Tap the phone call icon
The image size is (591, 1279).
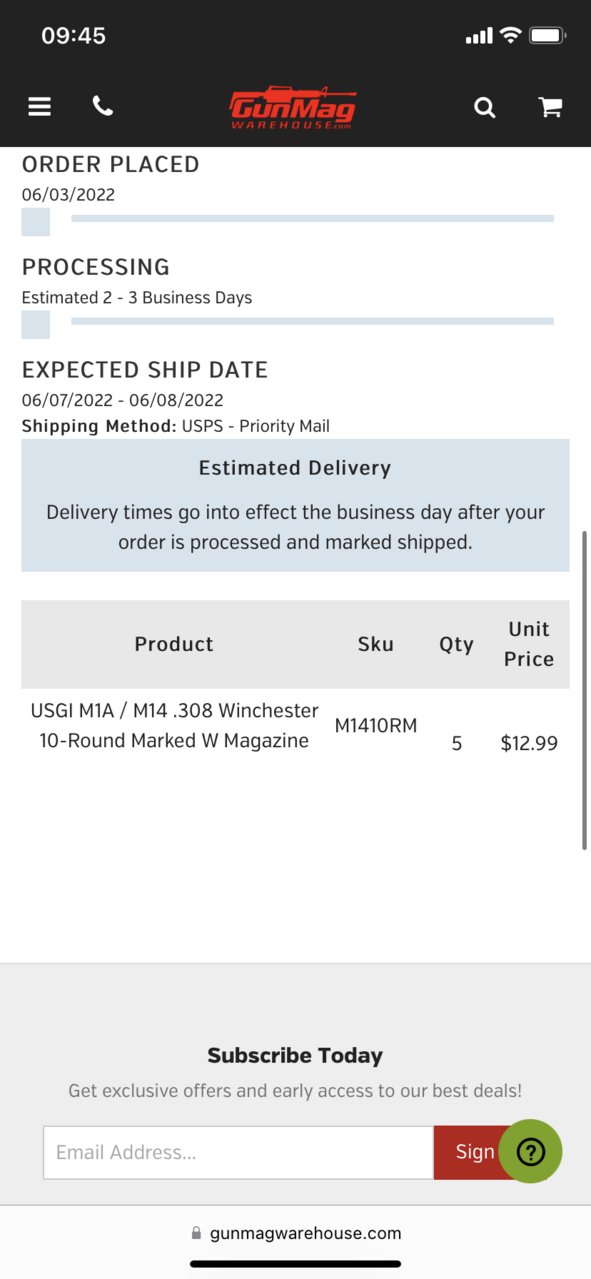pyautogui.click(x=103, y=106)
